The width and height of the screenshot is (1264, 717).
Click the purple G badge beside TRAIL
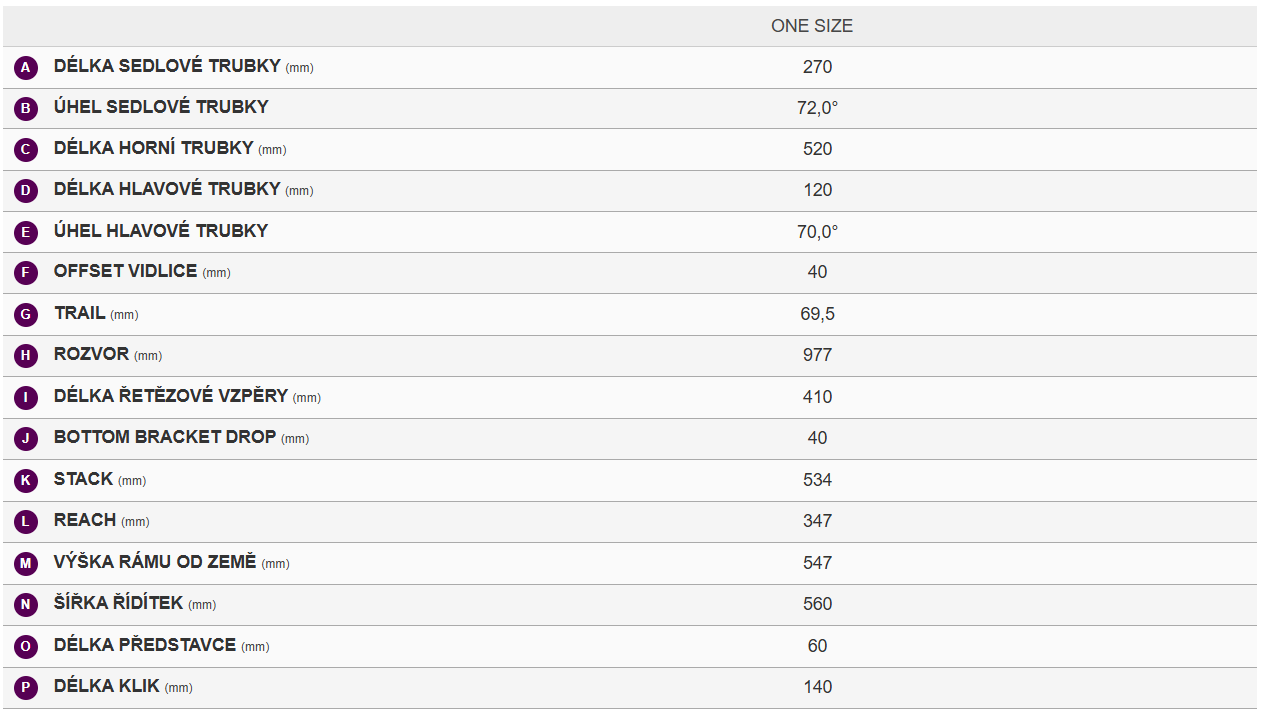click(x=26, y=315)
